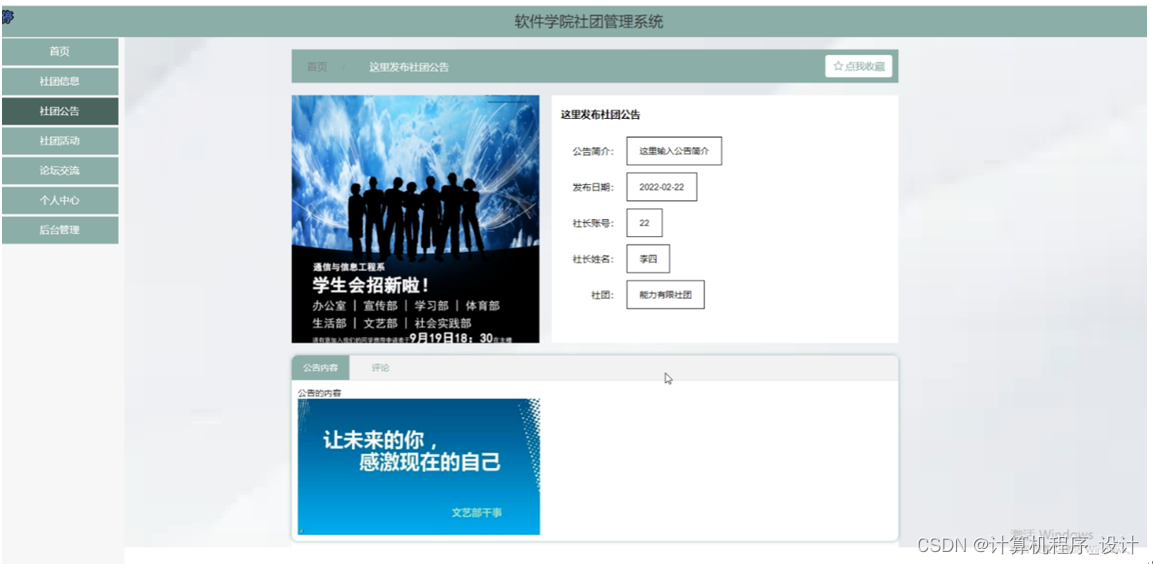
Task: Open 社团活动 sidebar item
Action: pos(60,141)
